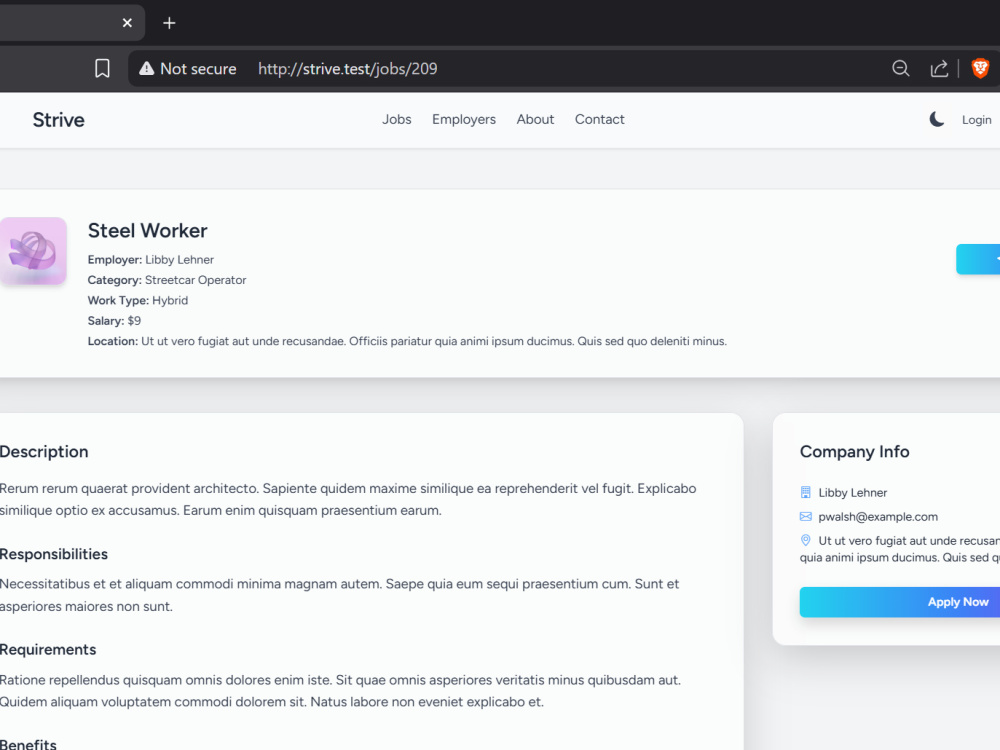
Task: Click the Company Info heading
Action: coord(854,452)
